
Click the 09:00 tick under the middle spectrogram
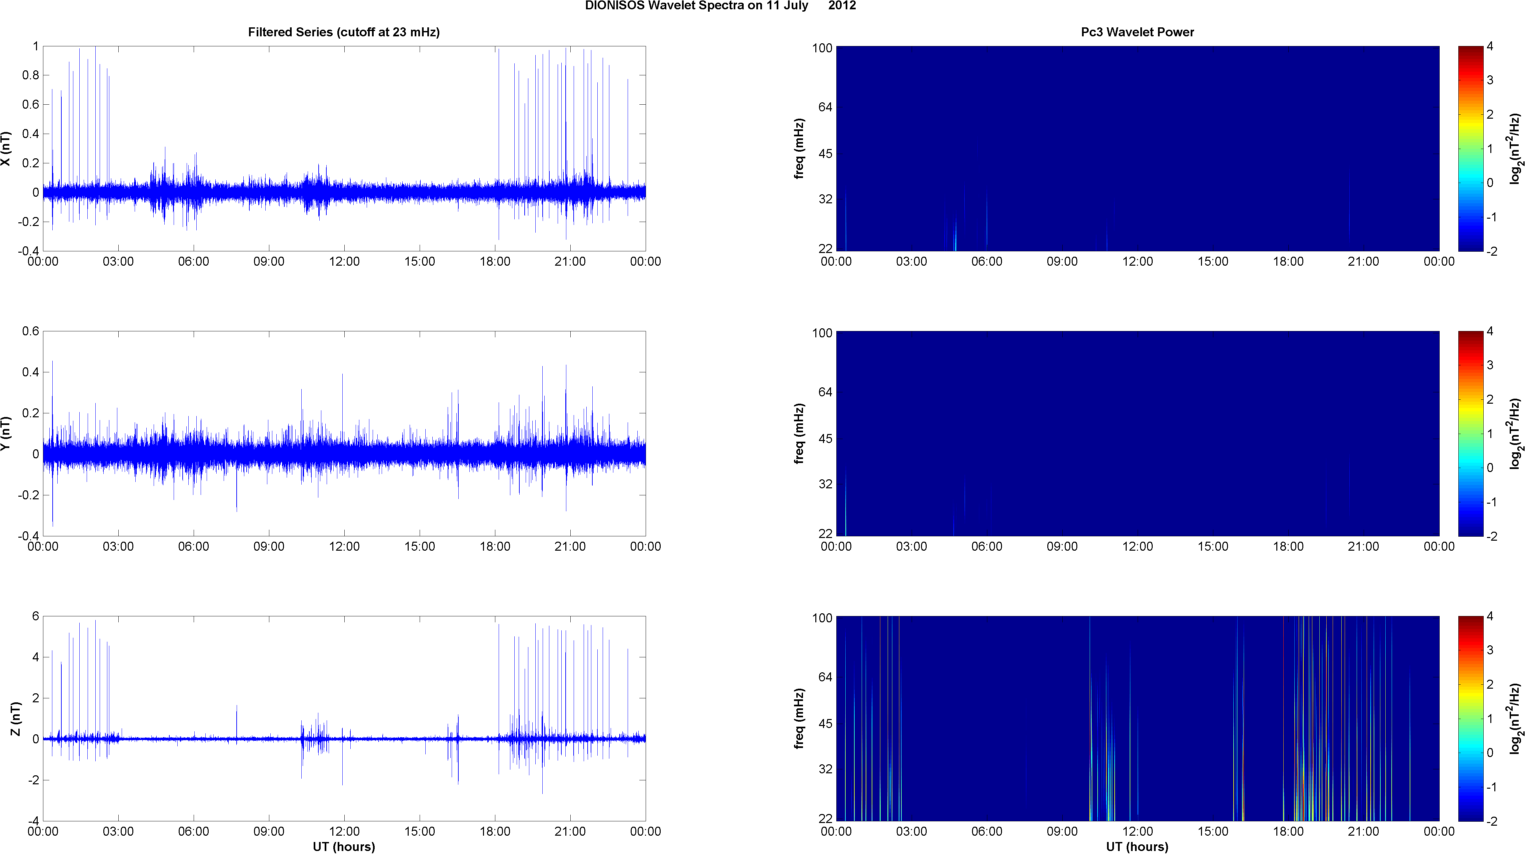[1062, 547]
